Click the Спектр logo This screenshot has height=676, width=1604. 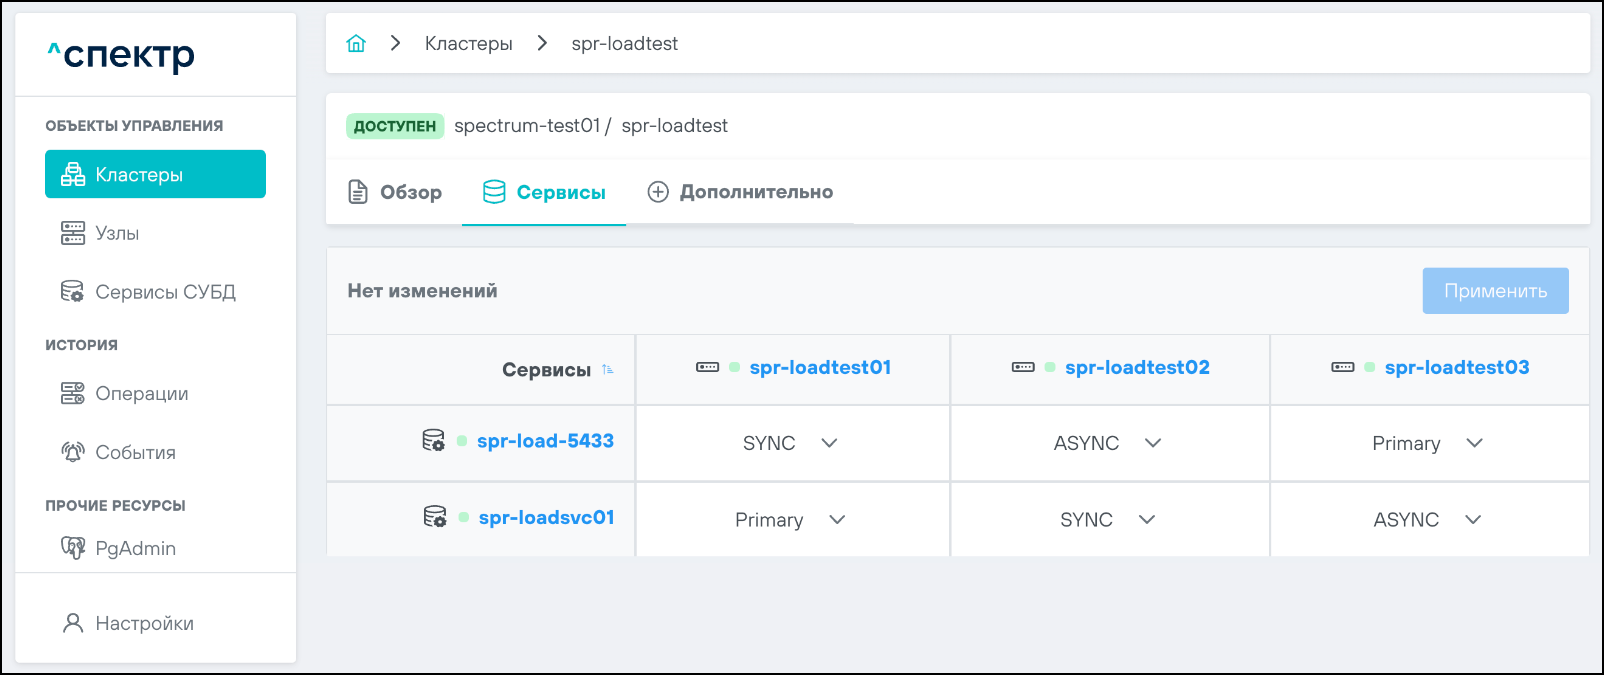pyautogui.click(x=121, y=55)
